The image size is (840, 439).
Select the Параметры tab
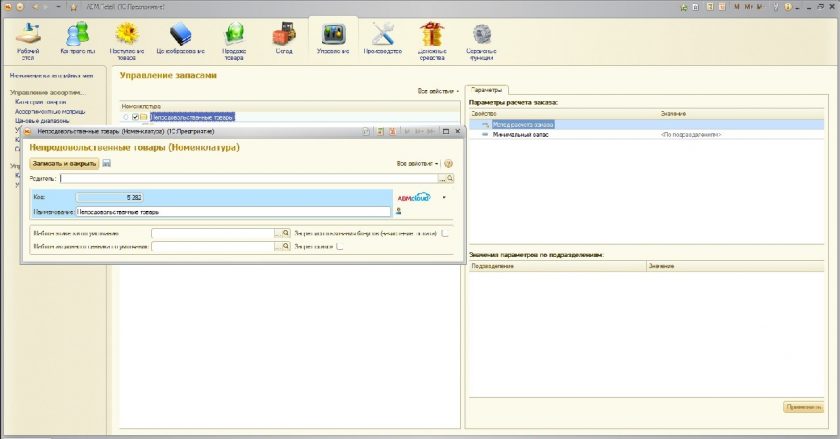tap(486, 90)
